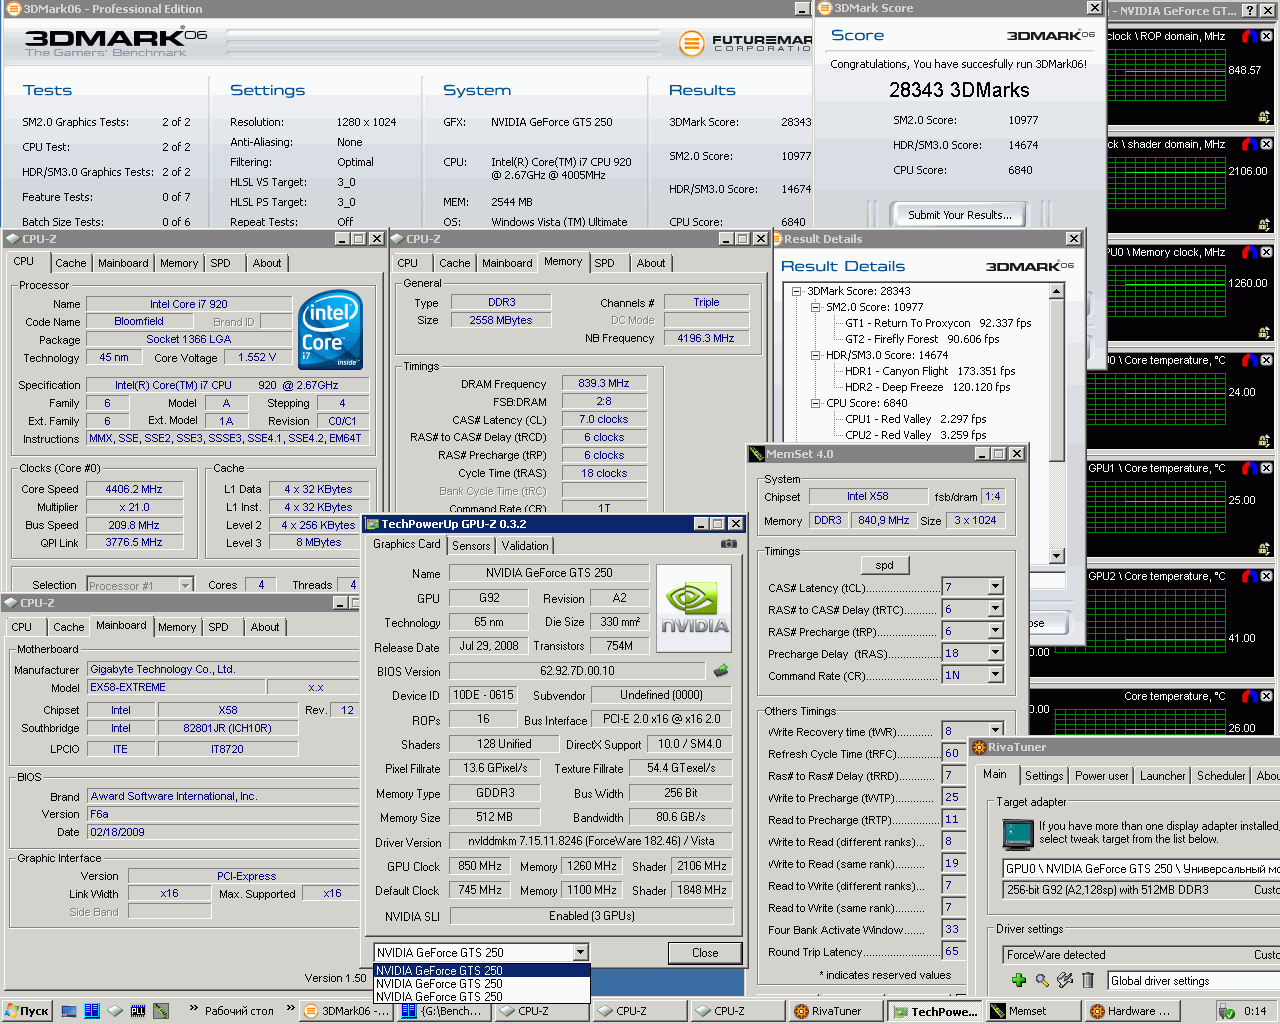Select HDR2 - Deep Freeze result row

[x=928, y=387]
